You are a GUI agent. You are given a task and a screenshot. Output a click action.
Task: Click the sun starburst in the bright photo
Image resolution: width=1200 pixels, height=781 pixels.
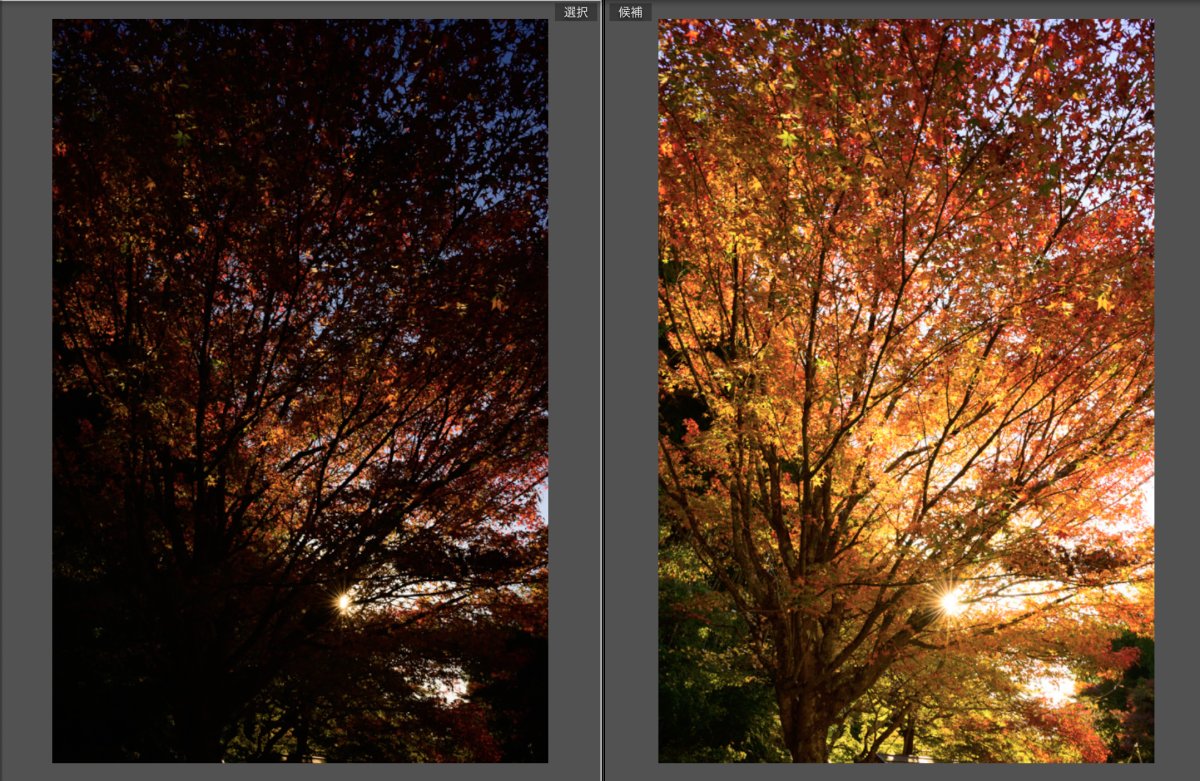[x=951, y=601]
